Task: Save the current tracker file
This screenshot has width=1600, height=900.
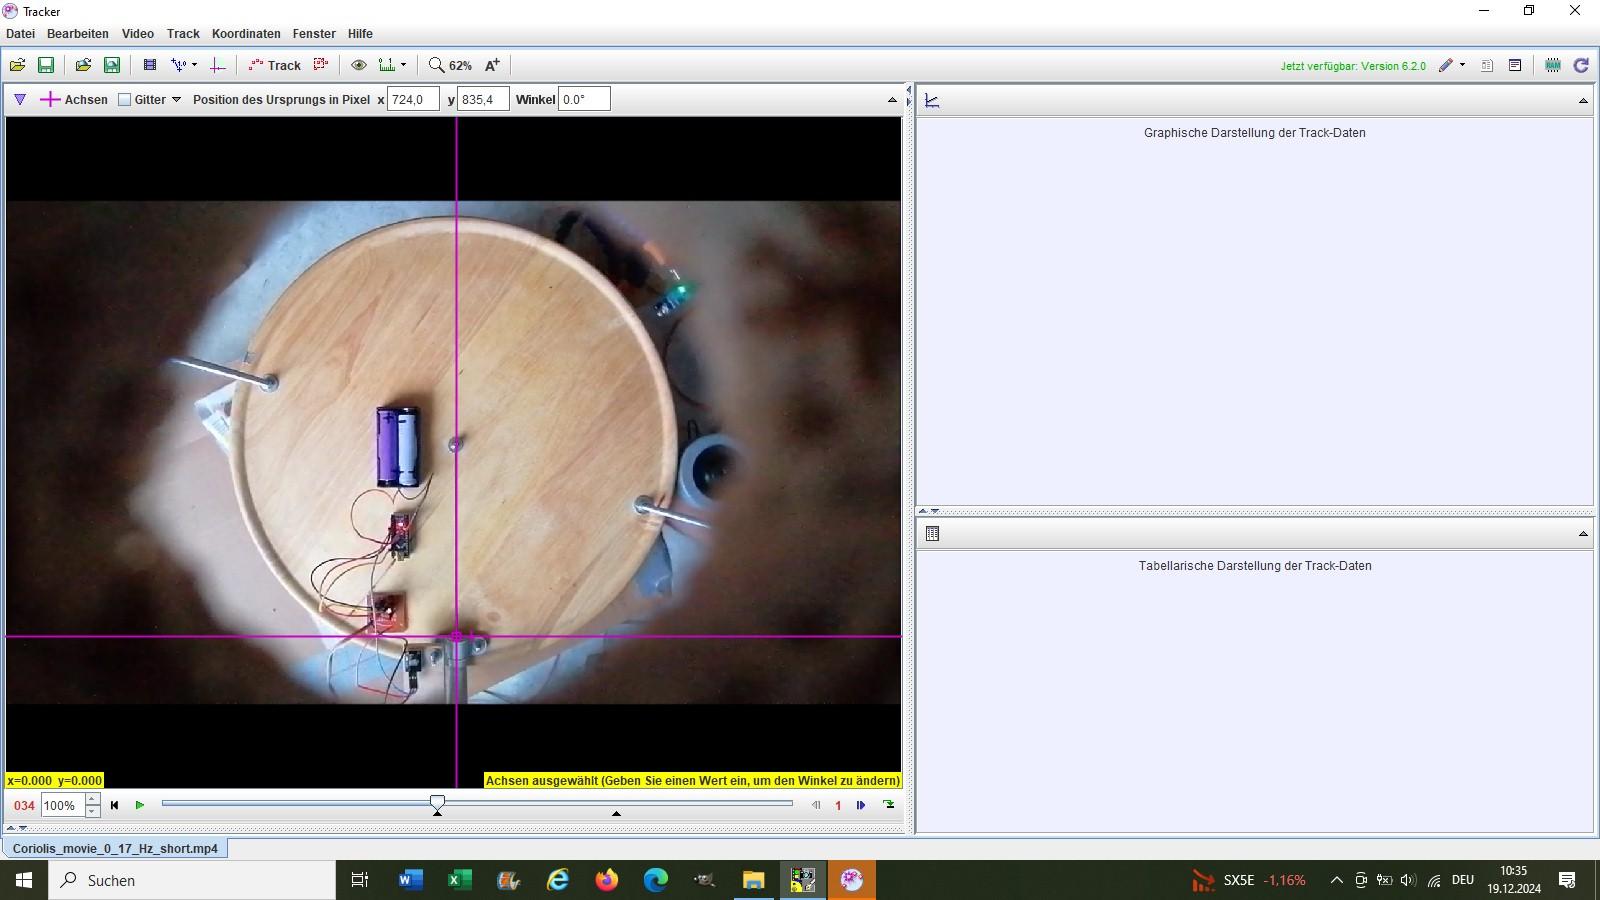Action: pos(46,65)
